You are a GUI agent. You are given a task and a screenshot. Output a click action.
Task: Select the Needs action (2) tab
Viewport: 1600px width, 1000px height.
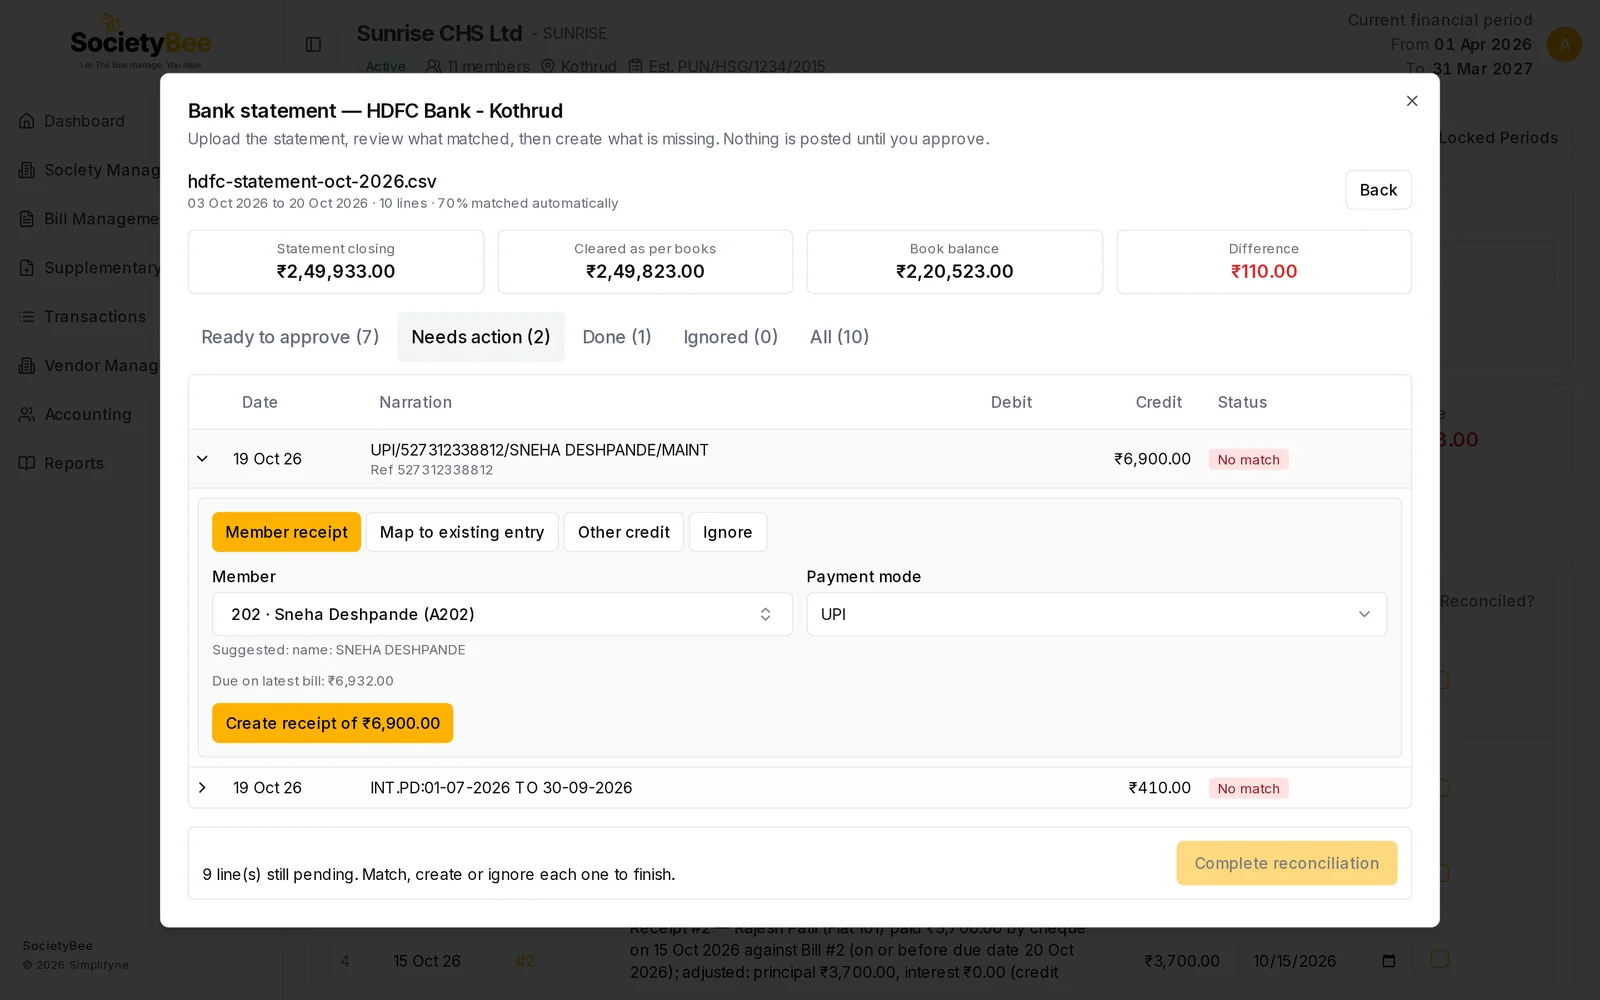coord(481,337)
